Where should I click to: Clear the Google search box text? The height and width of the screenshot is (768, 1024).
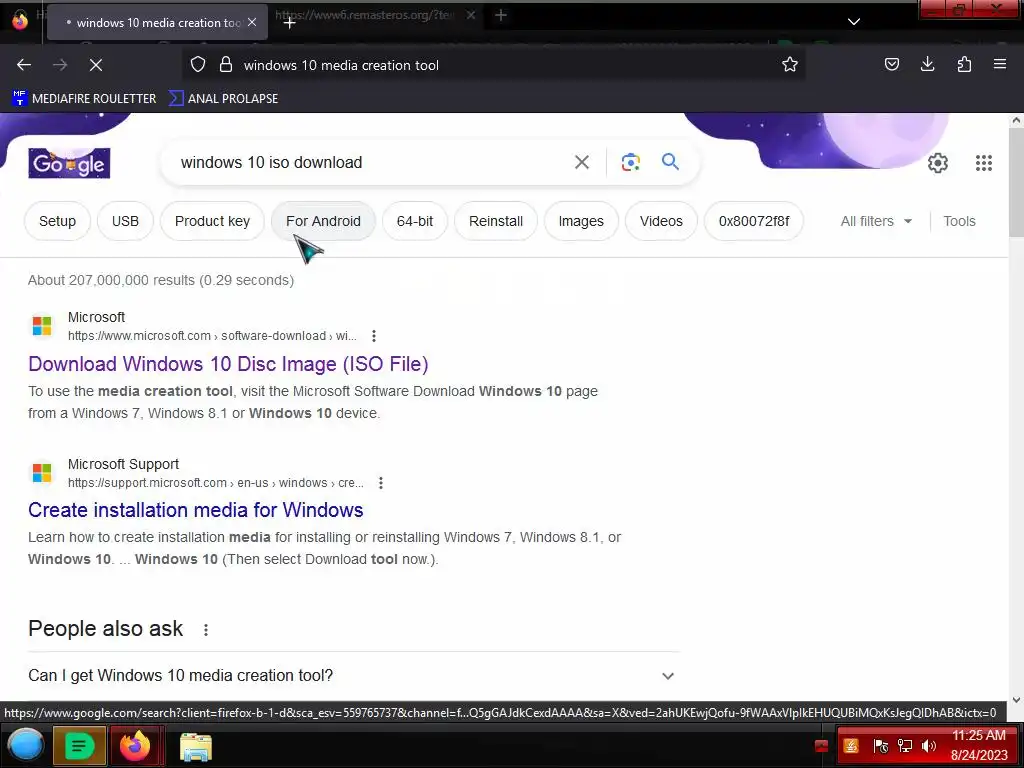tap(581, 162)
